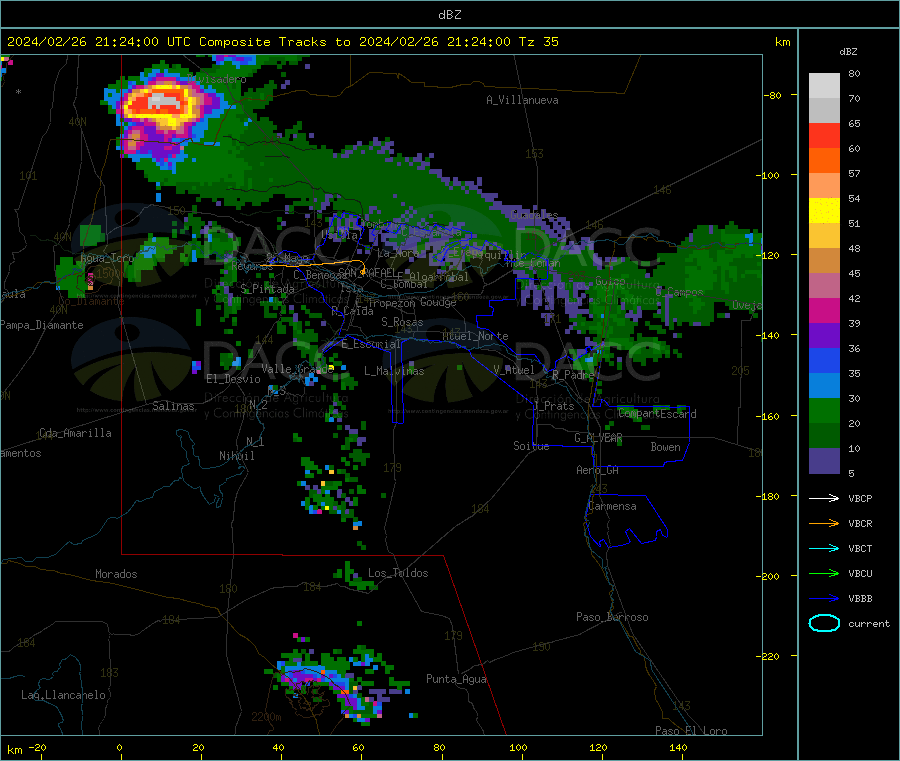Click the blue VBBB arrow legend icon
Screen dimensions: 900x761
pyautogui.click(x=824, y=599)
